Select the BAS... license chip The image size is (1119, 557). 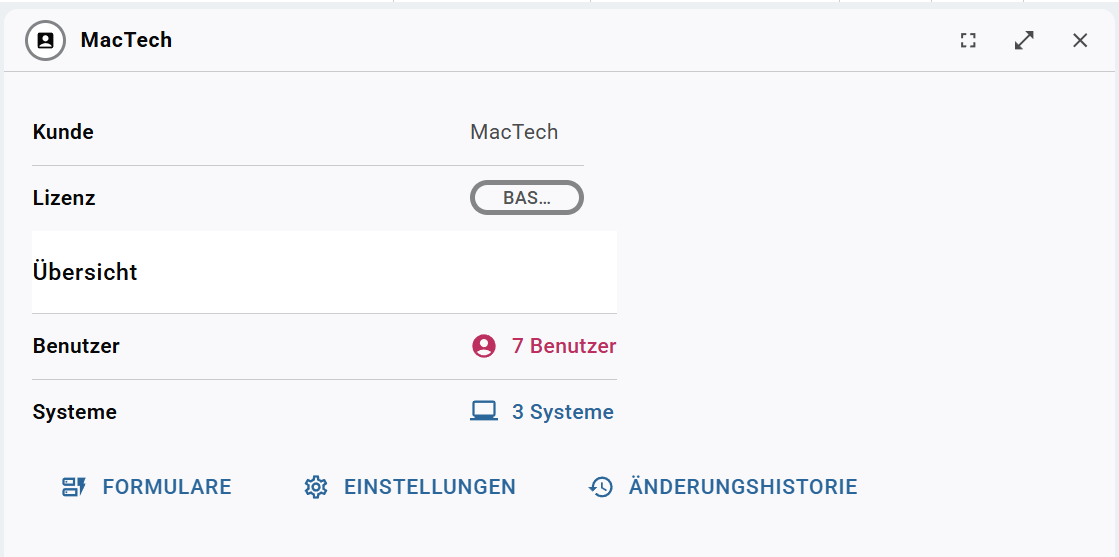tap(527, 198)
